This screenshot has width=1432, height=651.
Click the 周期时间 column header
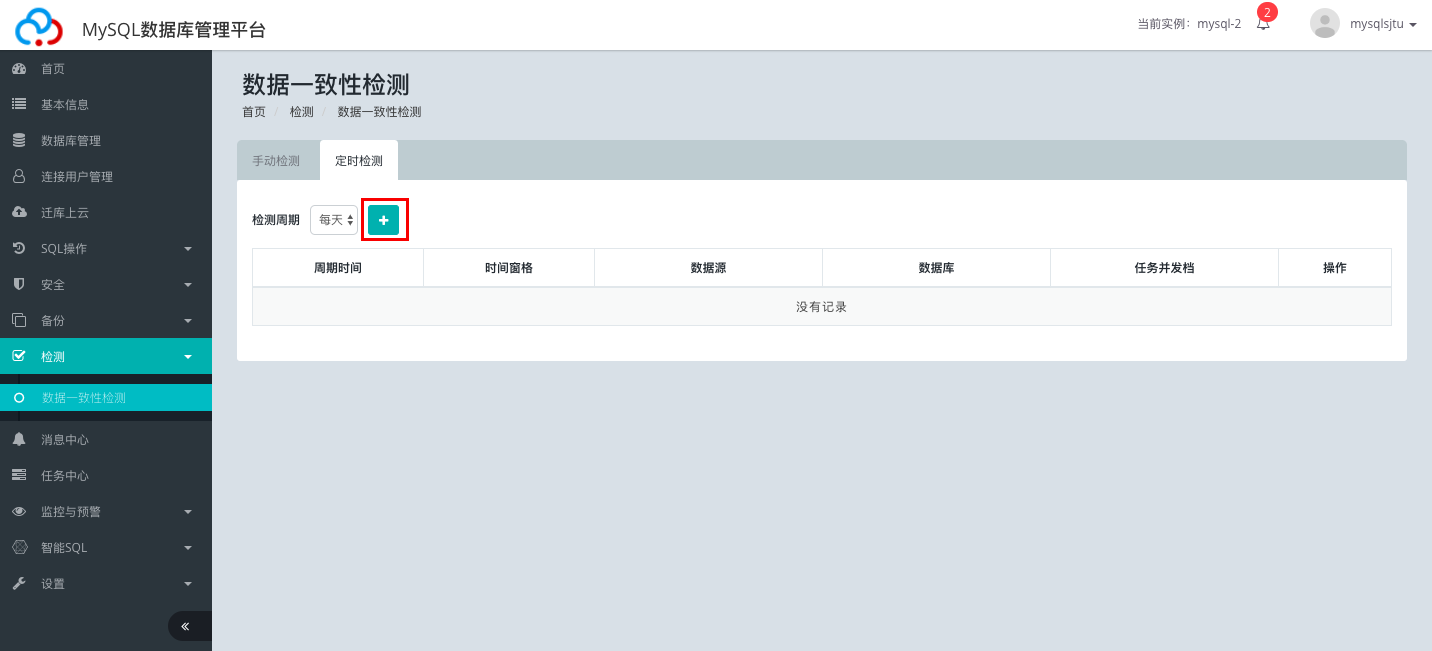(338, 268)
